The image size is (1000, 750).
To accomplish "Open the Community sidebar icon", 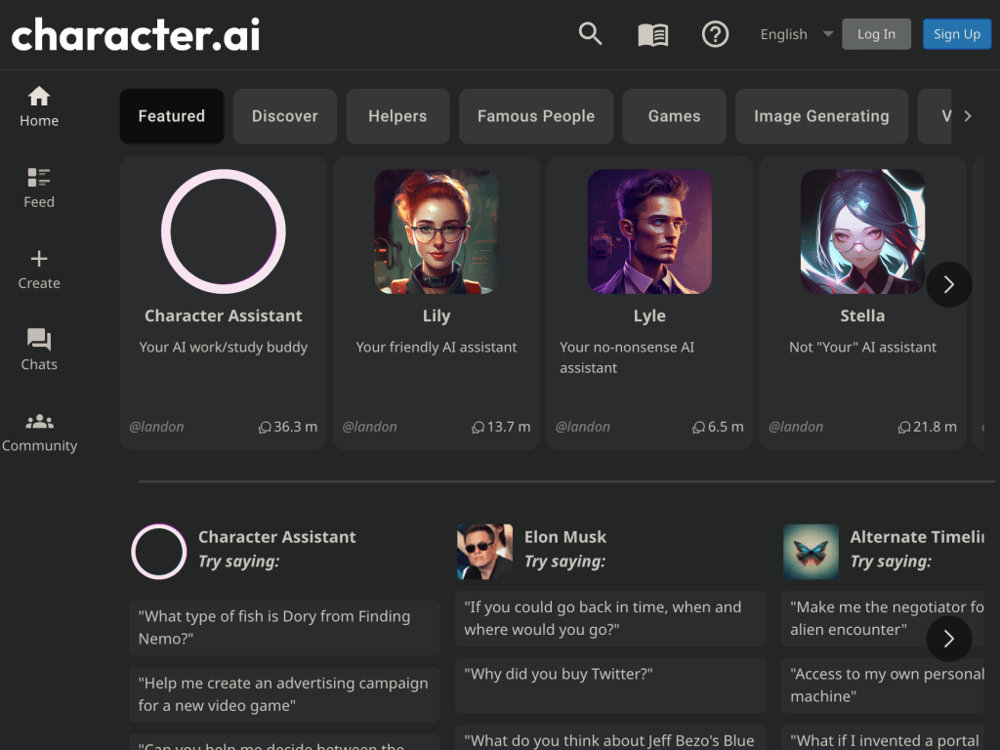I will pyautogui.click(x=39, y=431).
